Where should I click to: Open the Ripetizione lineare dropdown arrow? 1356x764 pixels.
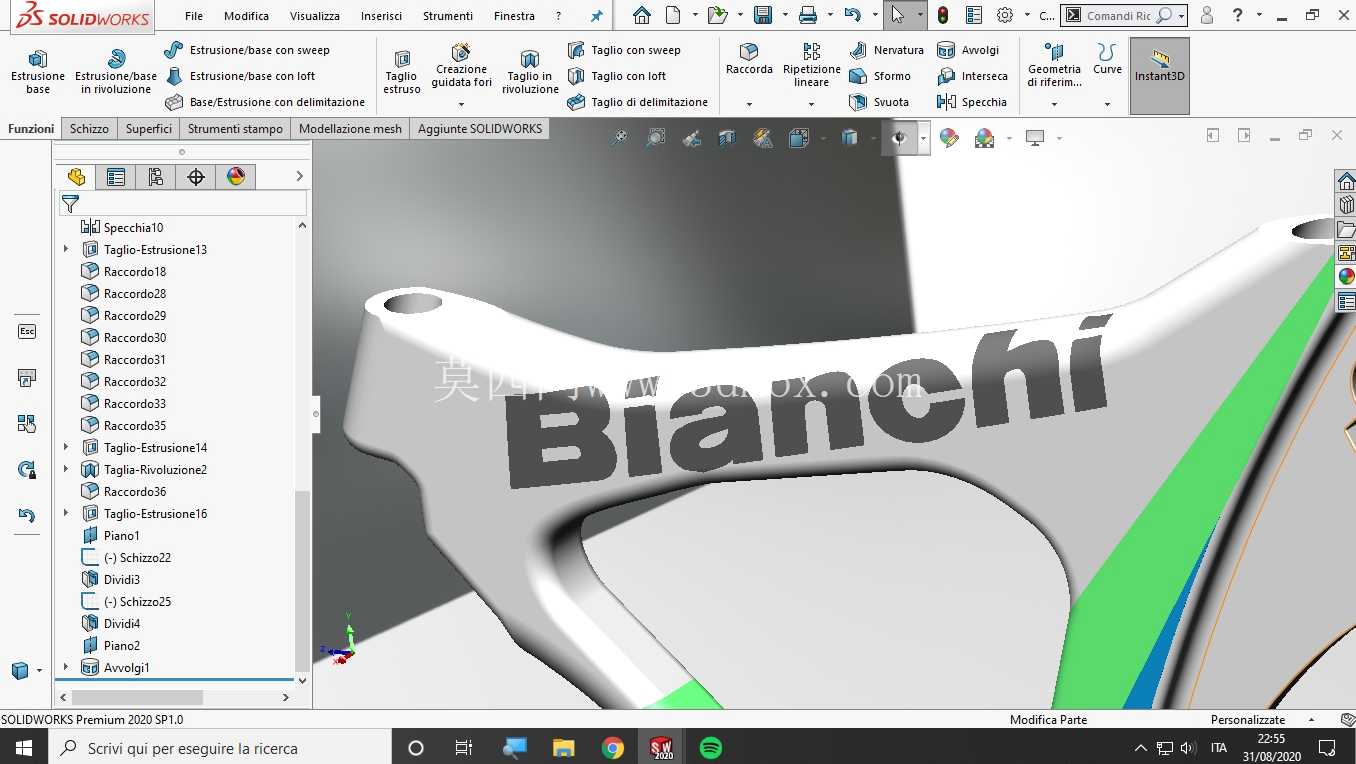pos(812,104)
